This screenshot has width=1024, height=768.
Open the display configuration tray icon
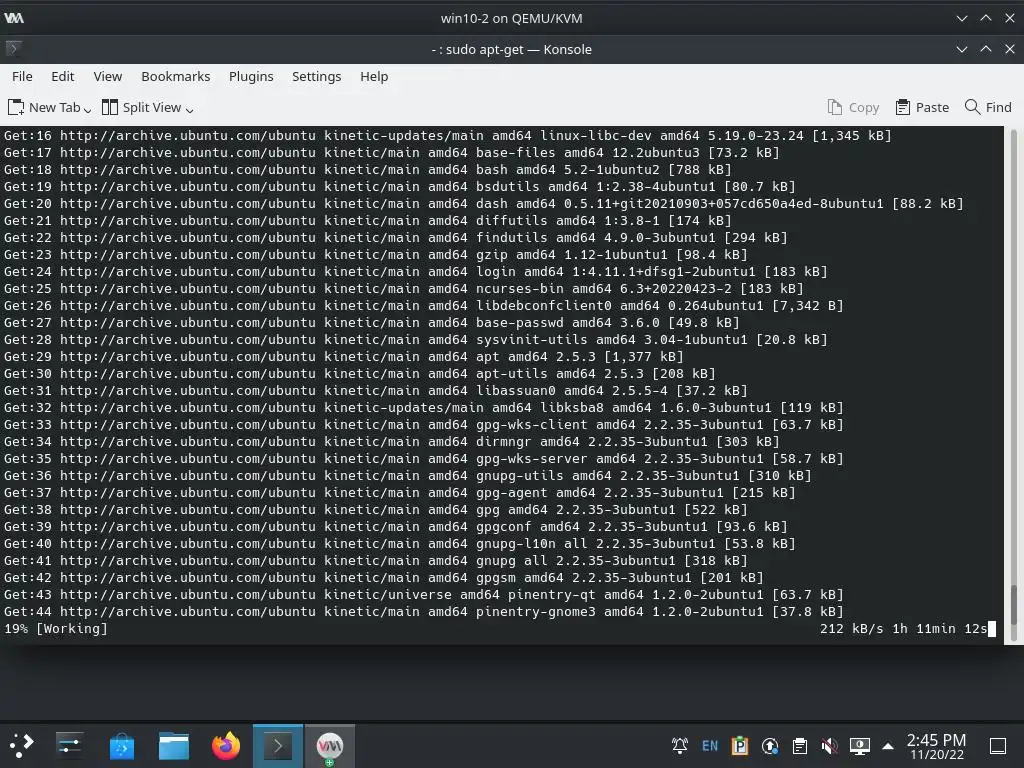(859, 745)
